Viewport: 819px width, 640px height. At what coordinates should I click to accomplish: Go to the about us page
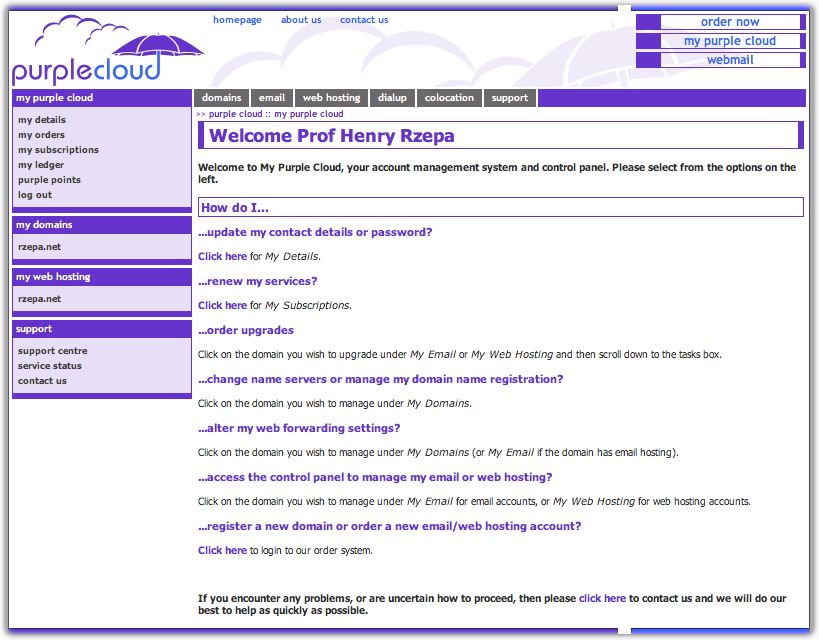(x=301, y=20)
